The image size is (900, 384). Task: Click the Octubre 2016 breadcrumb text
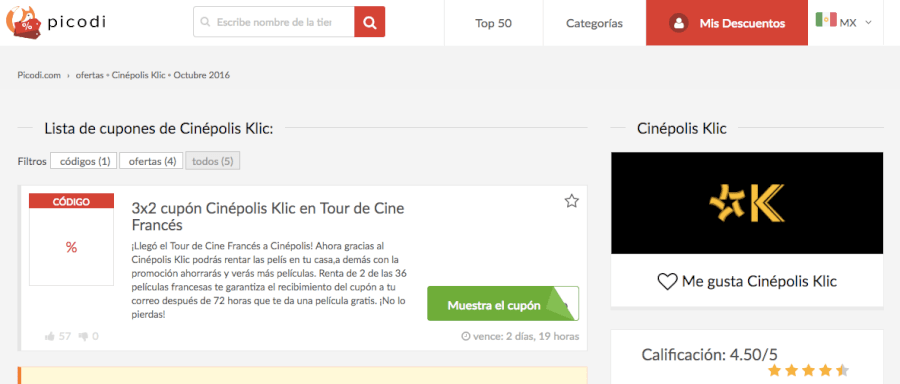click(x=201, y=75)
